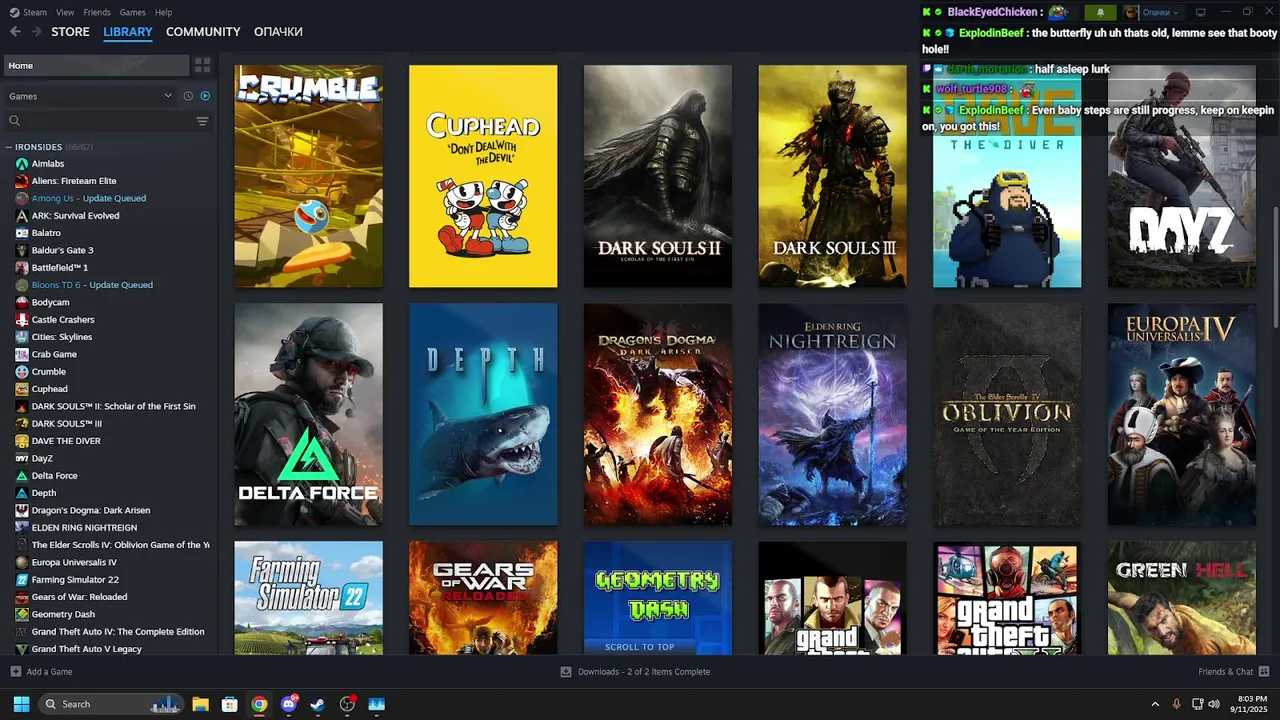This screenshot has width=1280, height=720.
Task: Open Google Chrome from the taskbar
Action: (259, 704)
